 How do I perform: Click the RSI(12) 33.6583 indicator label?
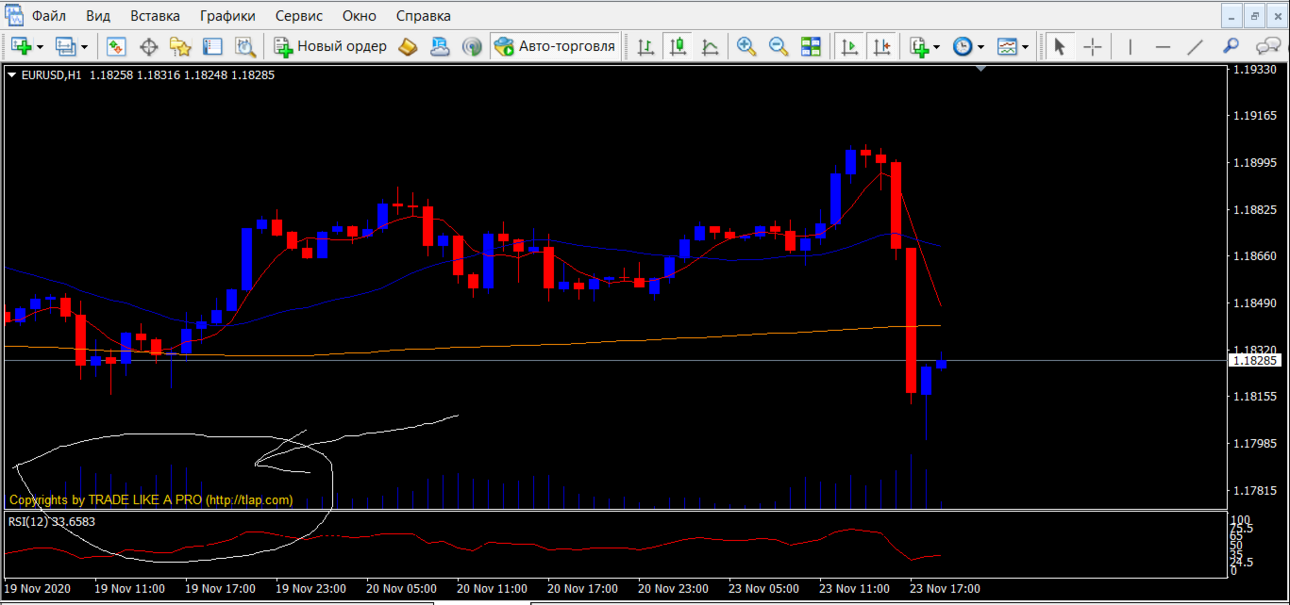tap(52, 521)
